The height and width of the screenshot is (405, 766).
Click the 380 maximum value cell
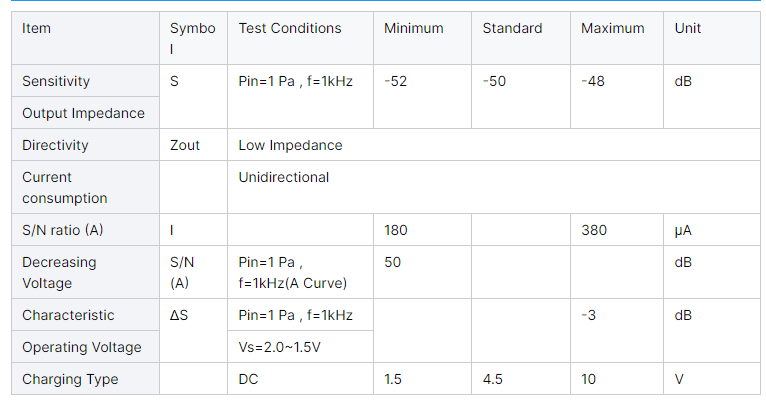click(x=594, y=230)
